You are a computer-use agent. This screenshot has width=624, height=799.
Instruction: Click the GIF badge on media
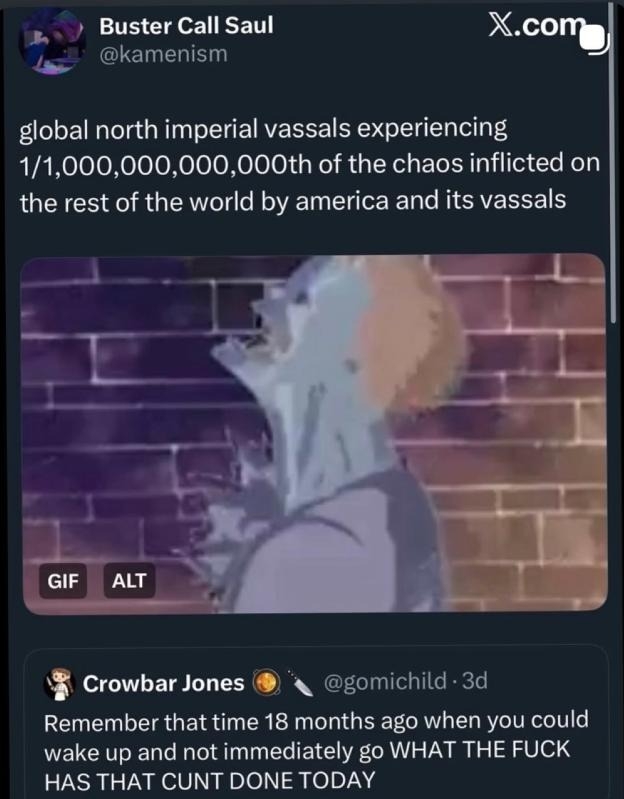(x=63, y=580)
